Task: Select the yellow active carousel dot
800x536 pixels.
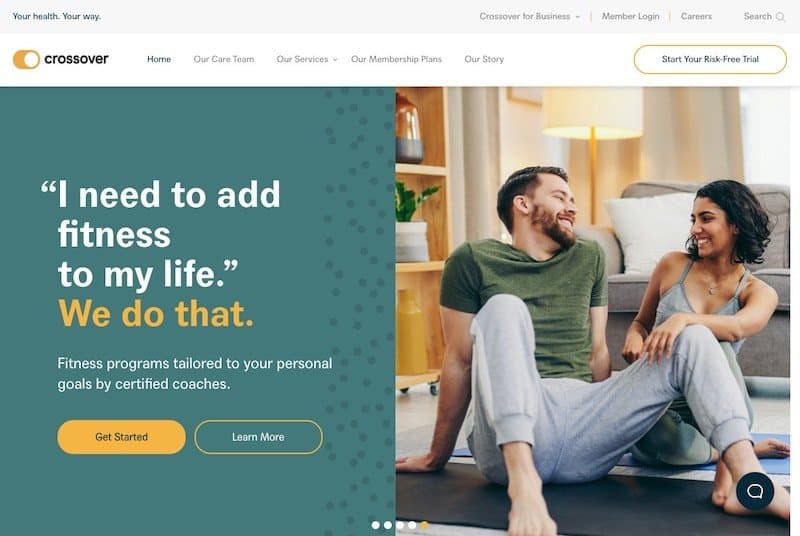Action: coord(424,525)
